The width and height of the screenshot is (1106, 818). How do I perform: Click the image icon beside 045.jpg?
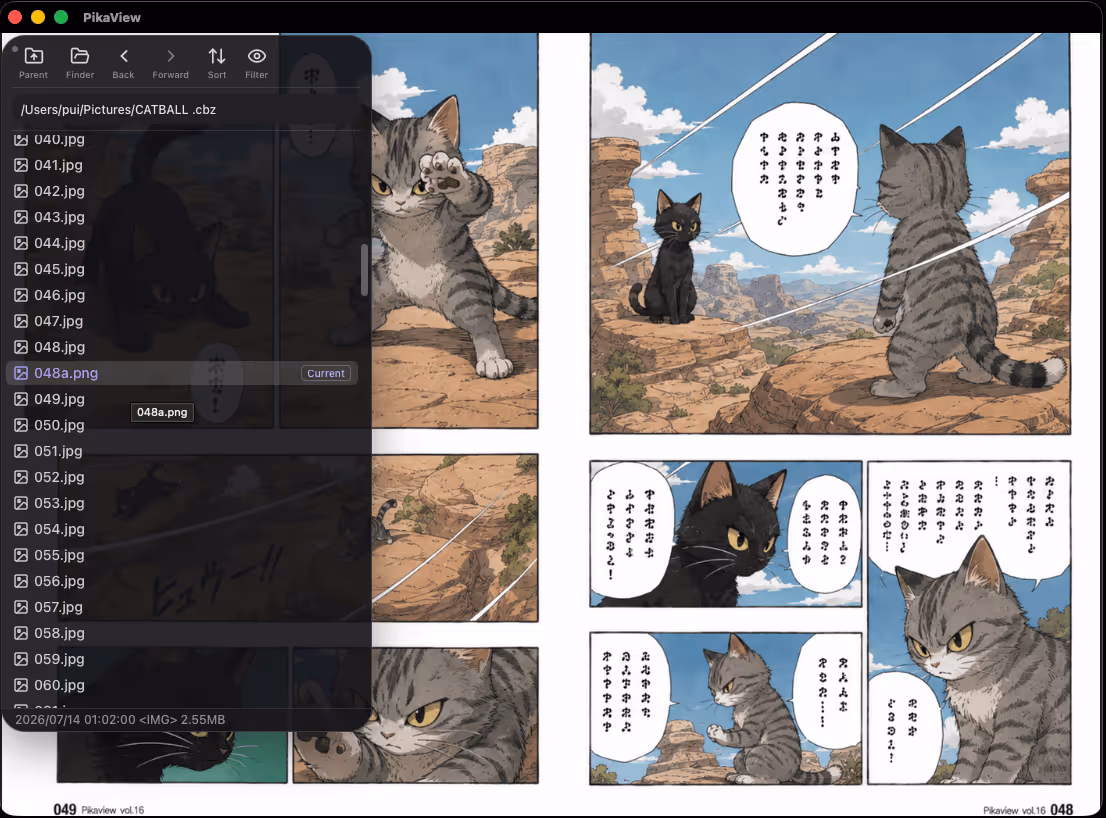pos(21,269)
